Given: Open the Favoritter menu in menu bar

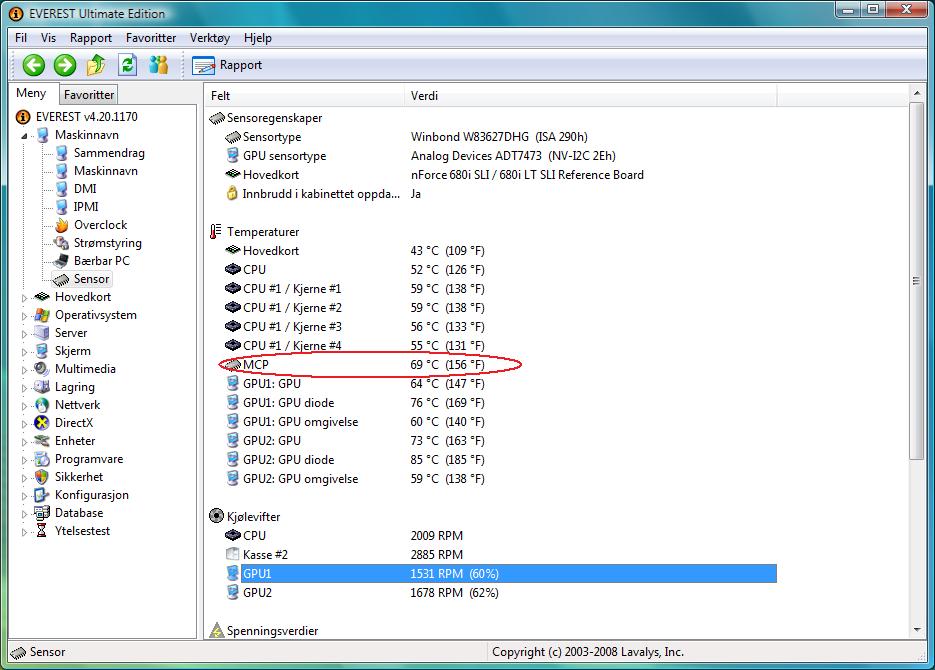Looking at the screenshot, I should 151,38.
